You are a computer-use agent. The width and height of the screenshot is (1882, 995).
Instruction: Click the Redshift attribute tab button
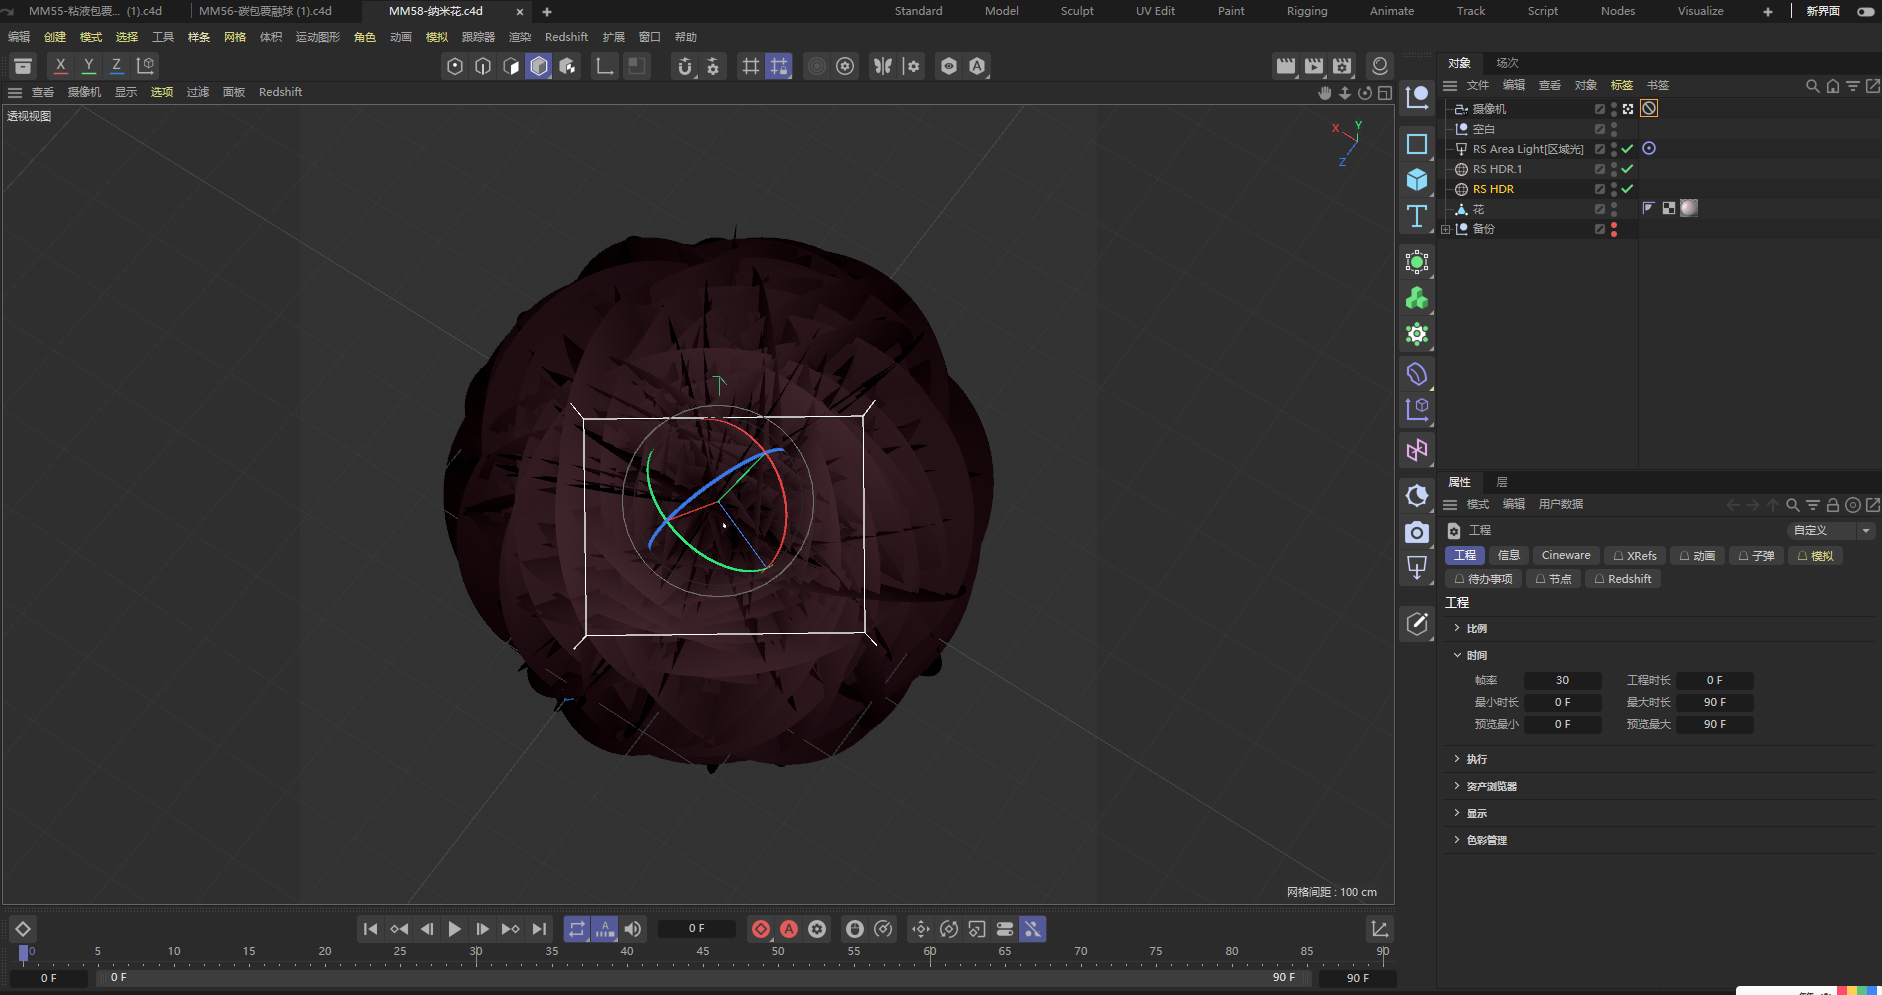coord(1622,579)
